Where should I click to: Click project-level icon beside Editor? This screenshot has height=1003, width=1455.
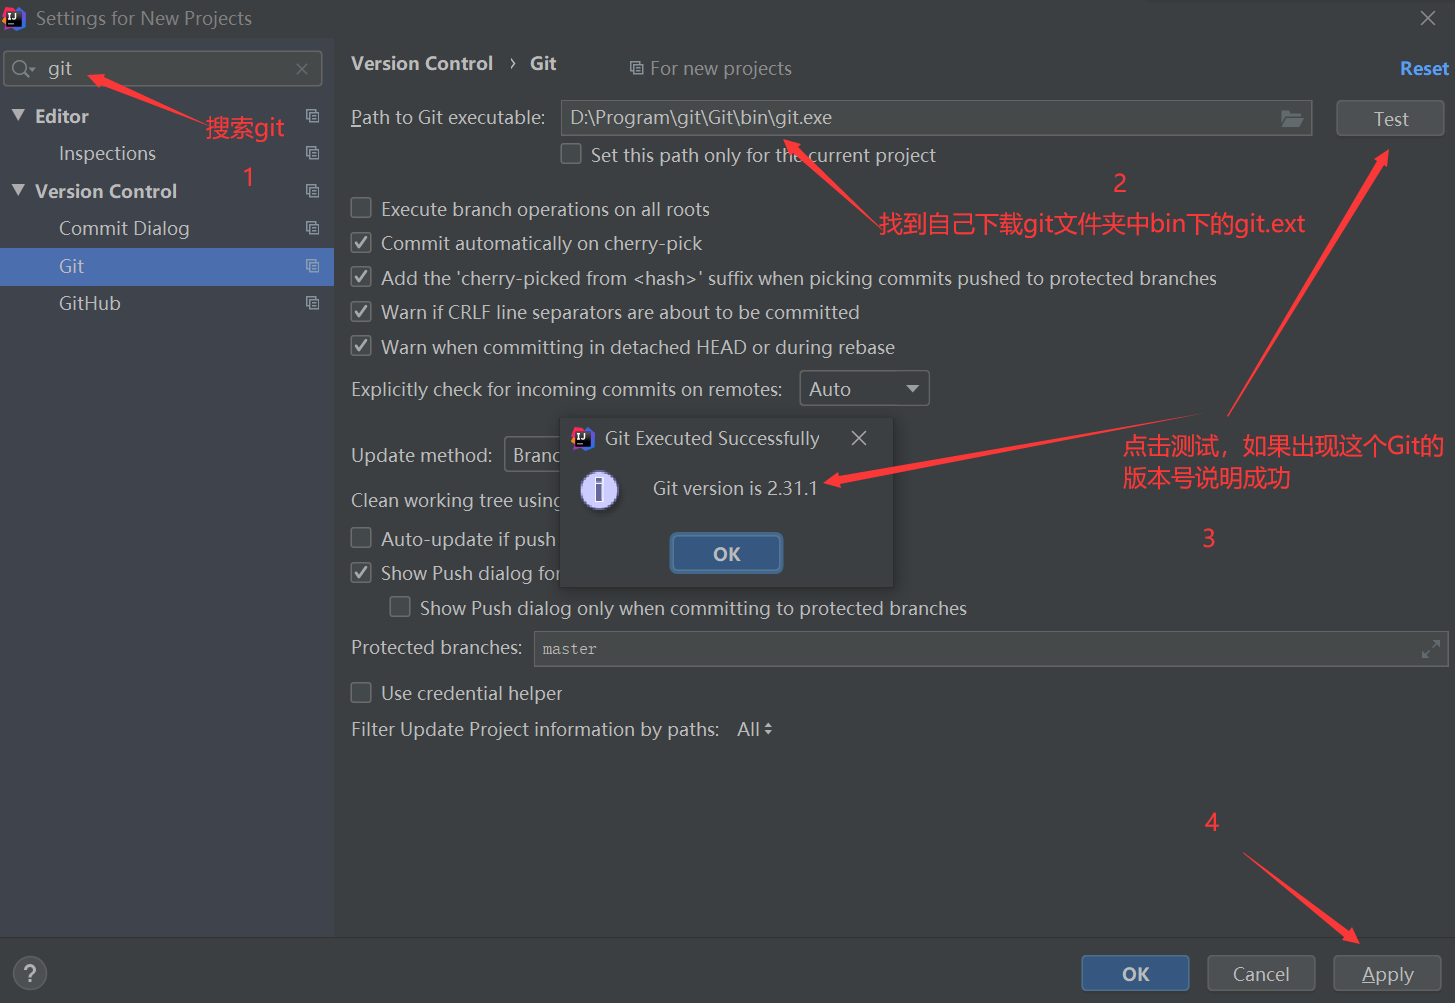point(312,116)
